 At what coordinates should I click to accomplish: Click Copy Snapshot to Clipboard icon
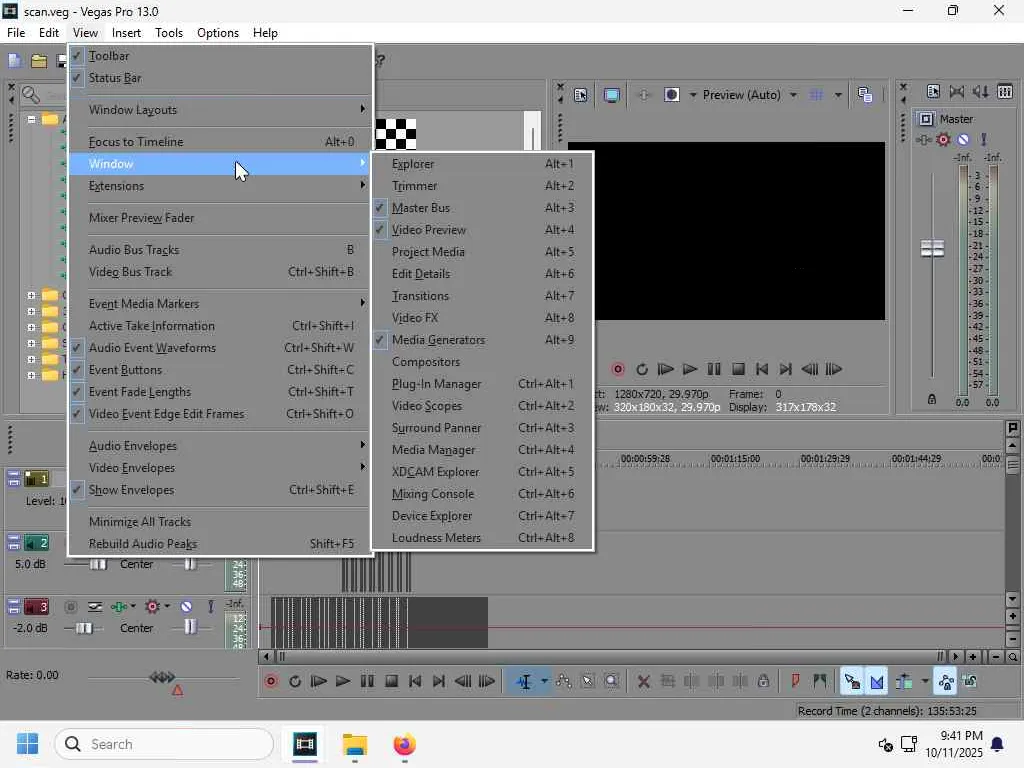click(865, 95)
